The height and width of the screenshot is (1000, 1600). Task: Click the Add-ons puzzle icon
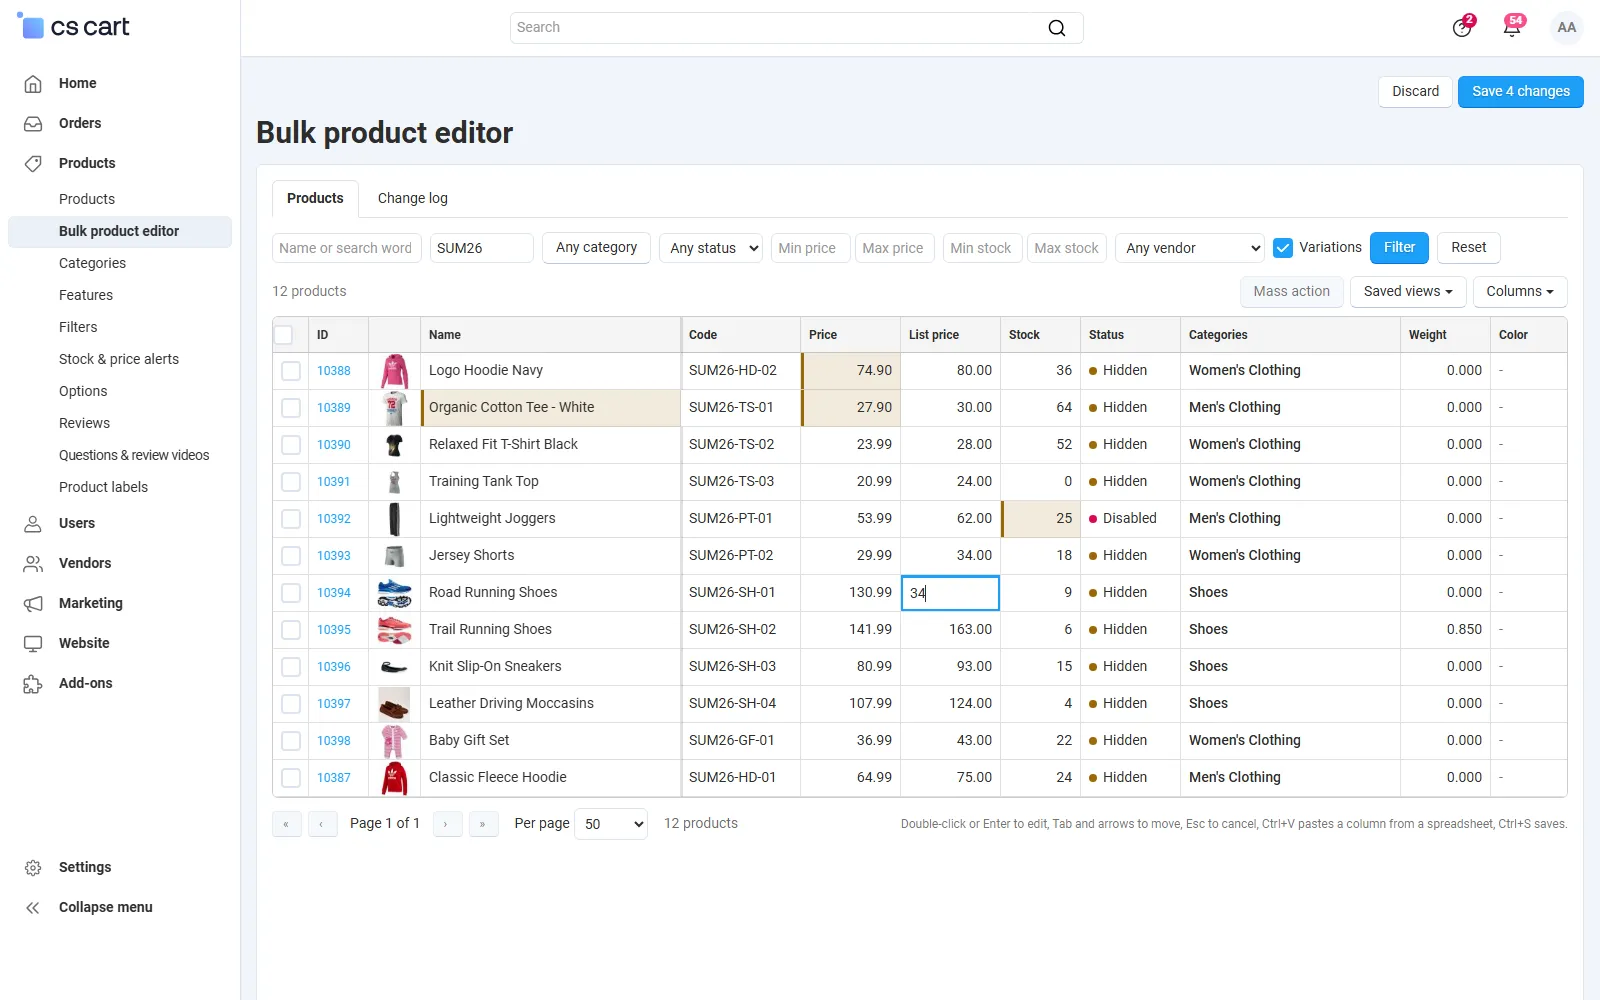click(x=33, y=683)
